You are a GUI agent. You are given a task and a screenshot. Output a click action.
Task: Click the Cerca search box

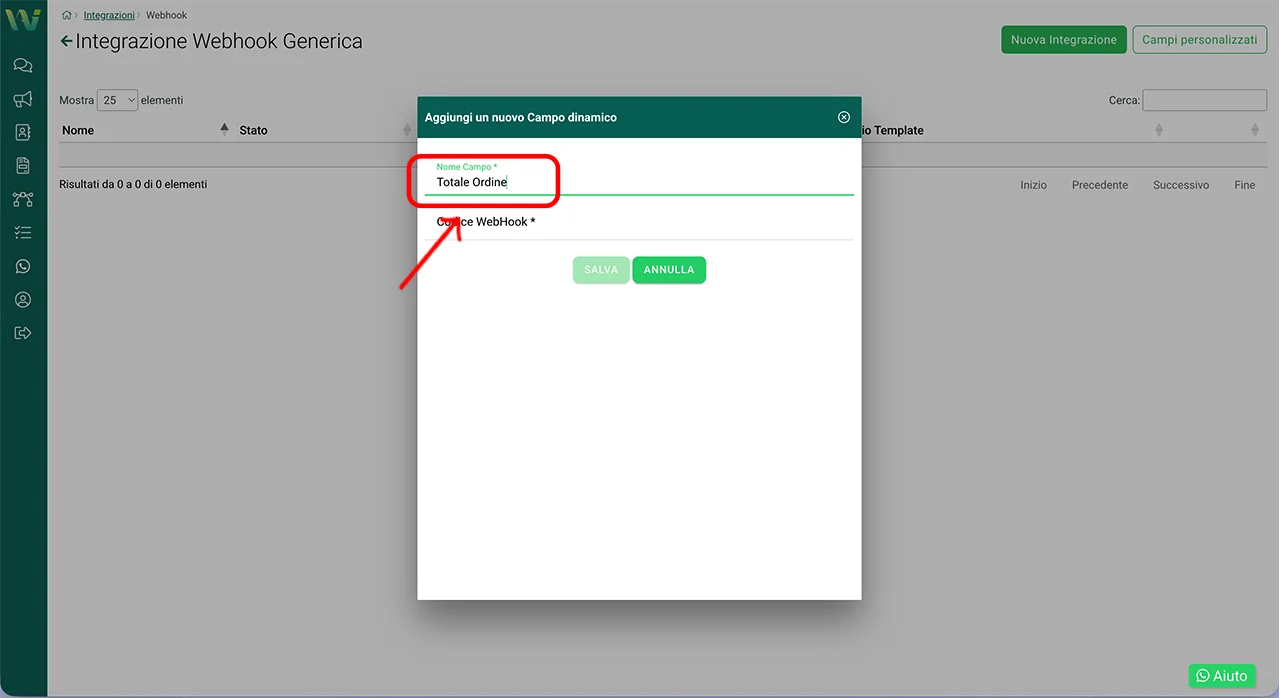coord(1204,100)
